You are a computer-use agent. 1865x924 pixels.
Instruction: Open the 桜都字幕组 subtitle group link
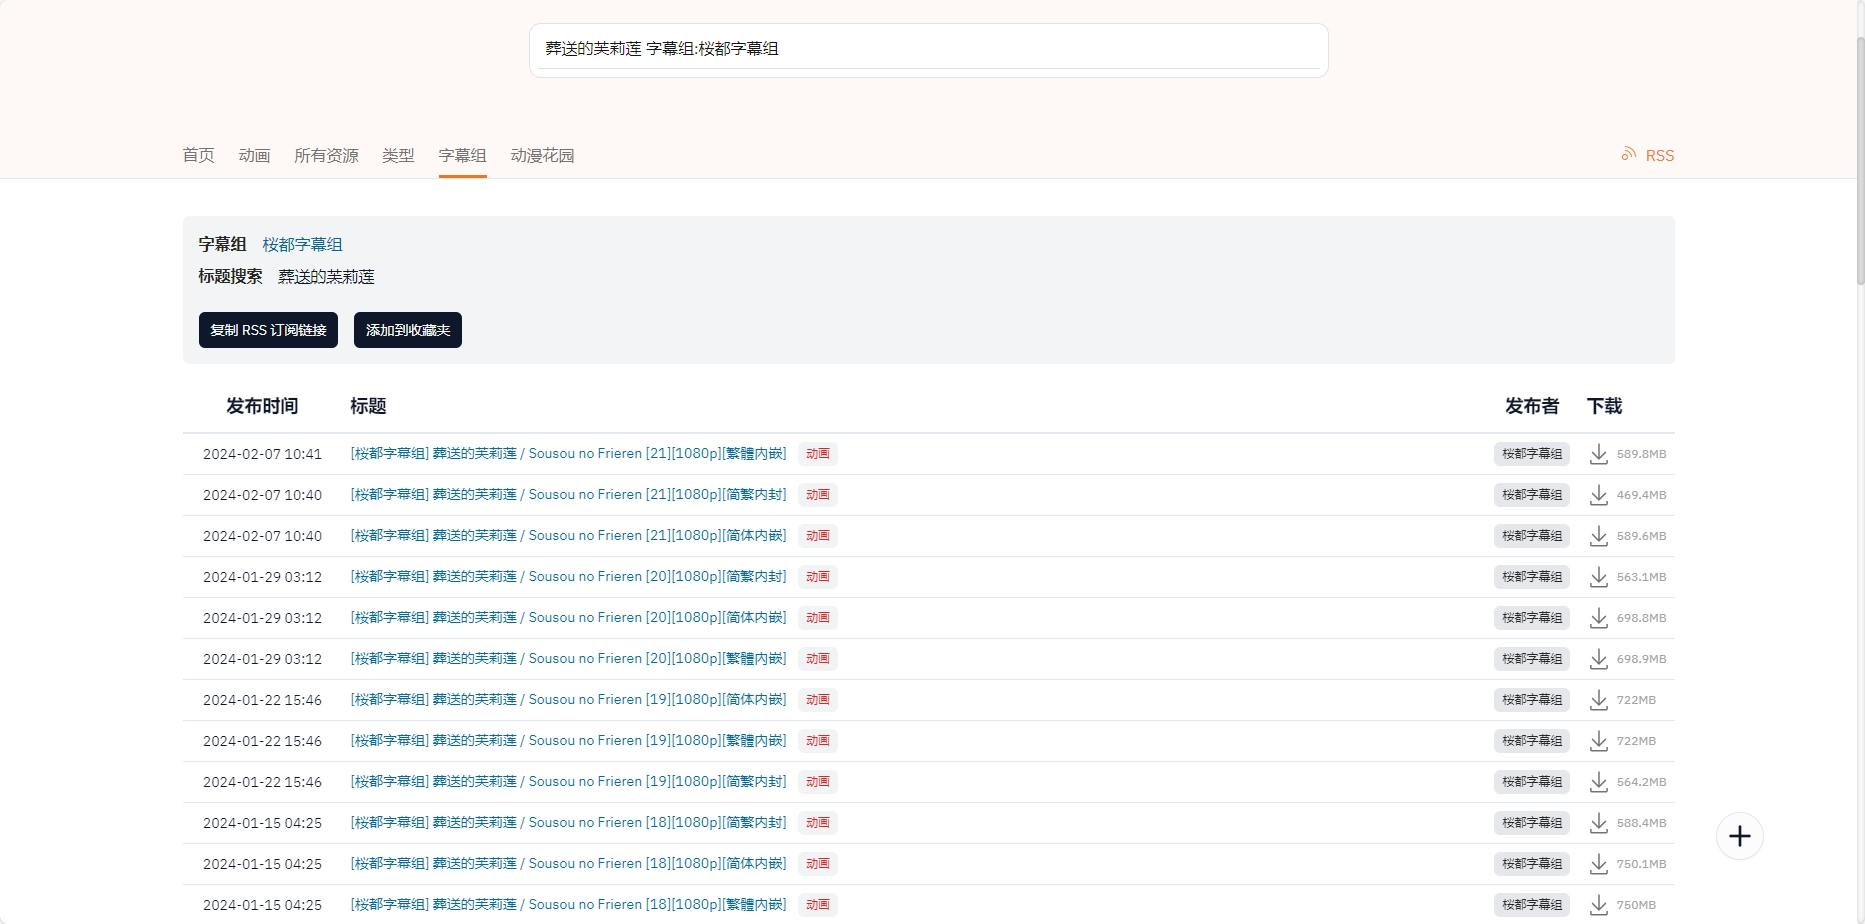pyautogui.click(x=302, y=245)
